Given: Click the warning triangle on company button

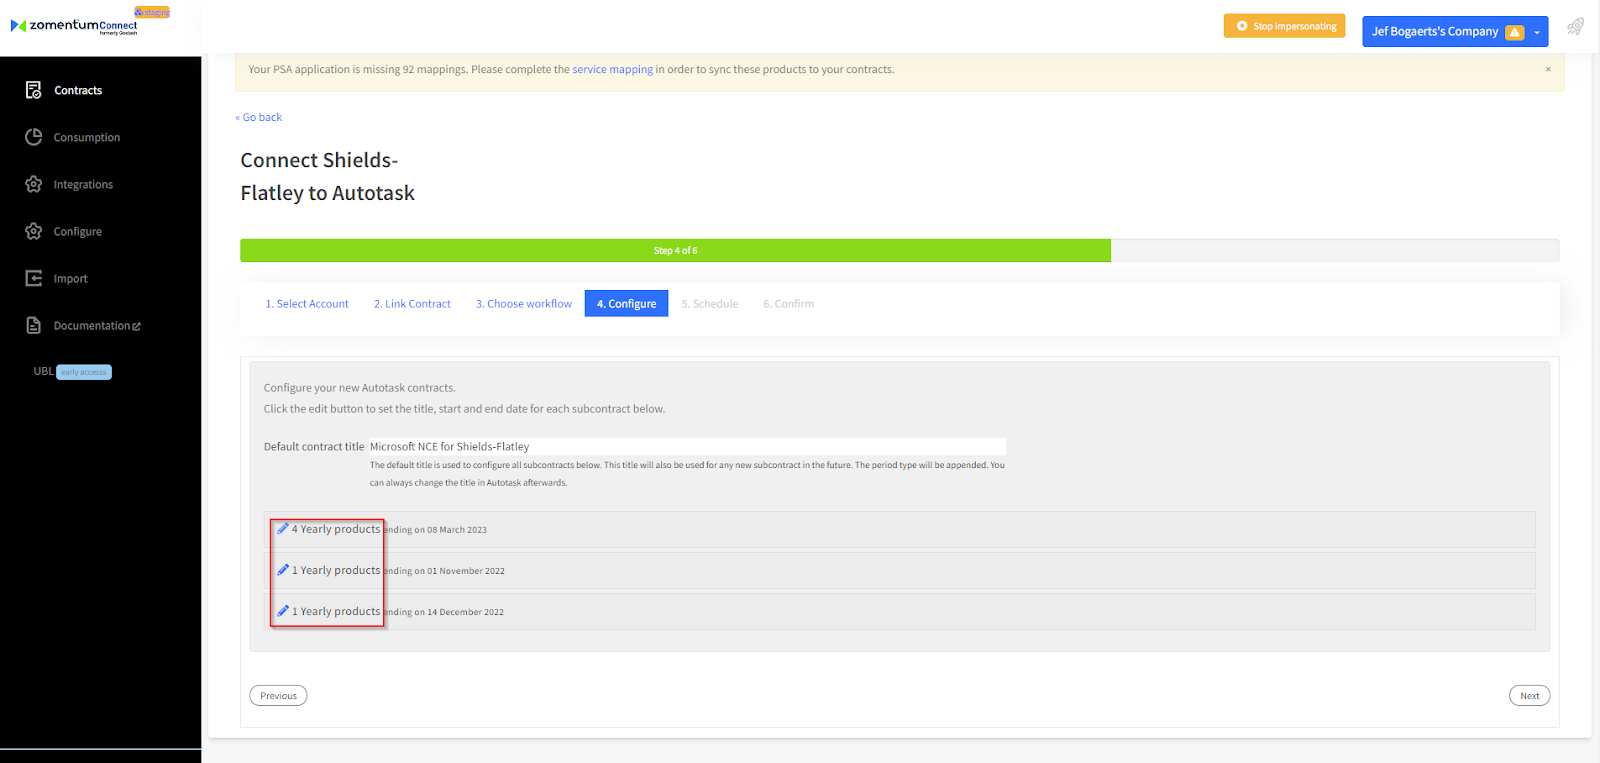Looking at the screenshot, I should pos(1515,32).
